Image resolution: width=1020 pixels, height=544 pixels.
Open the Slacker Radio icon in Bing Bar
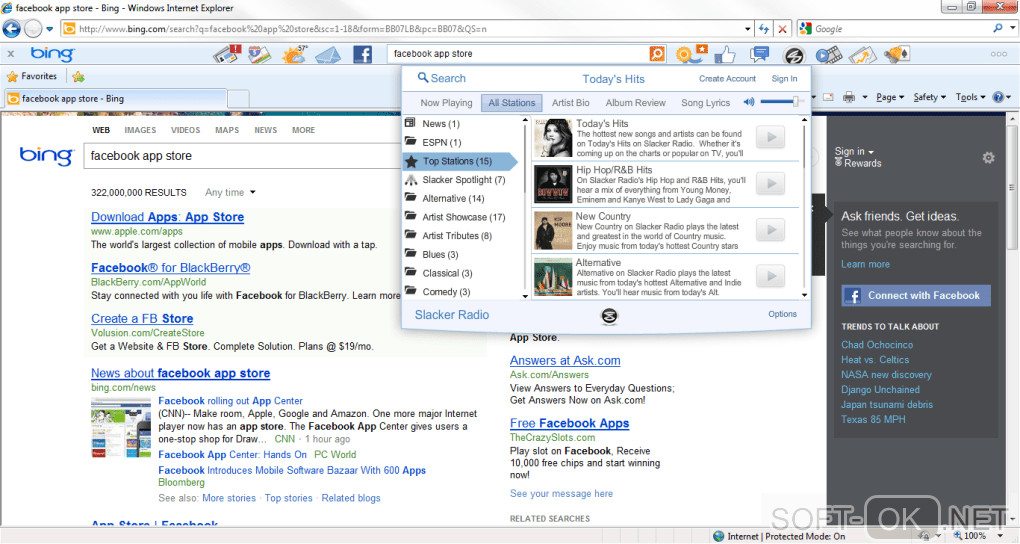tap(794, 56)
